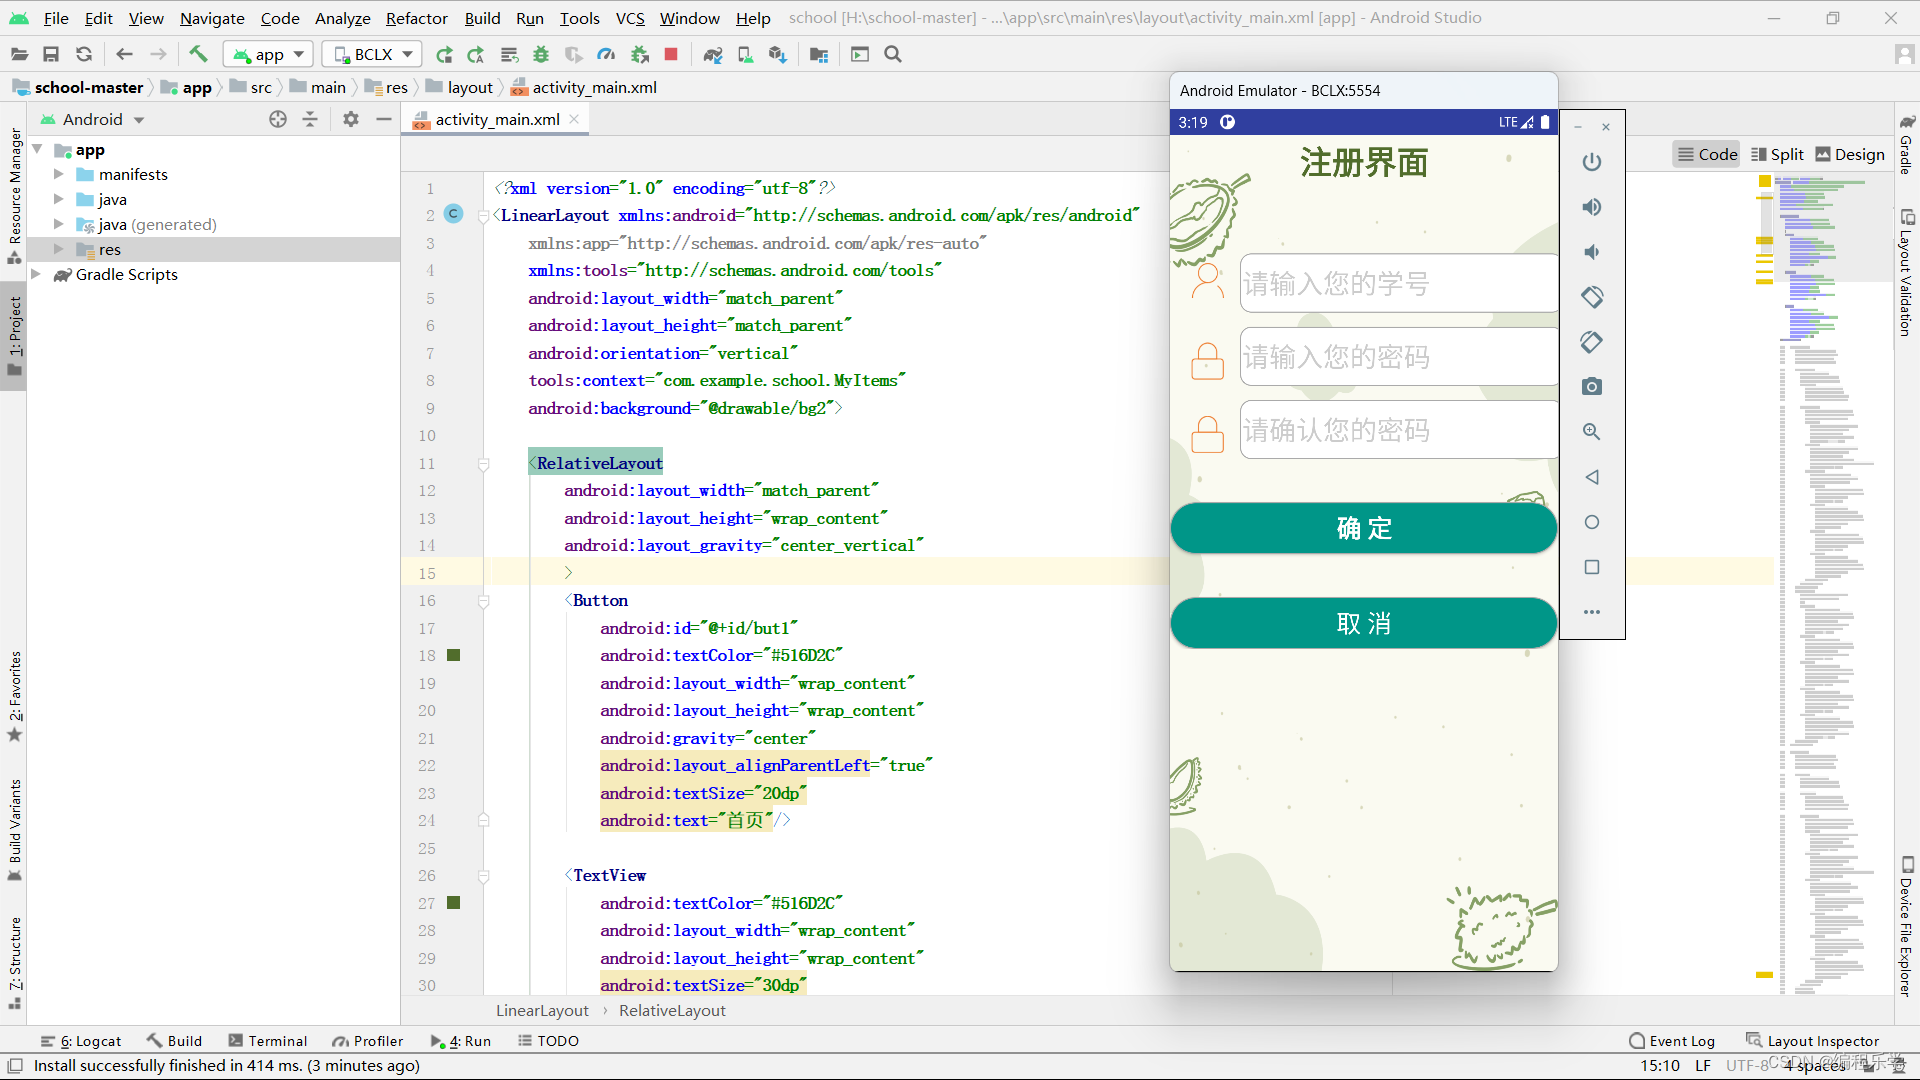Click the Make Project hammer icon
The image size is (1920, 1080).
coord(198,54)
